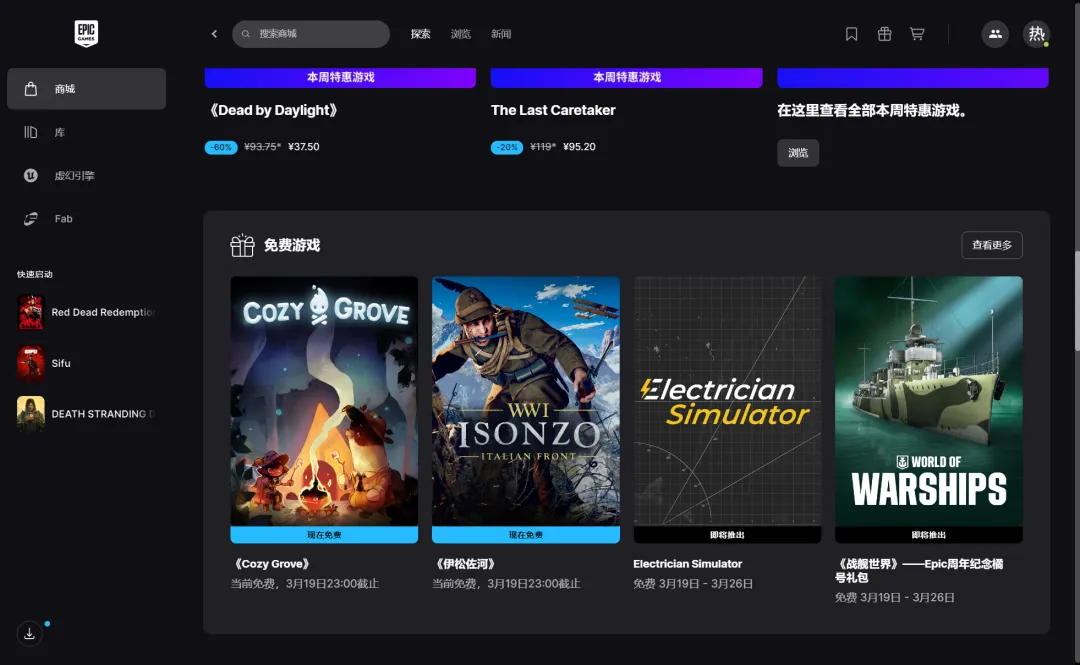Click 即将推出 banner under Electrician Simulator
The image size is (1080, 665).
click(x=727, y=535)
